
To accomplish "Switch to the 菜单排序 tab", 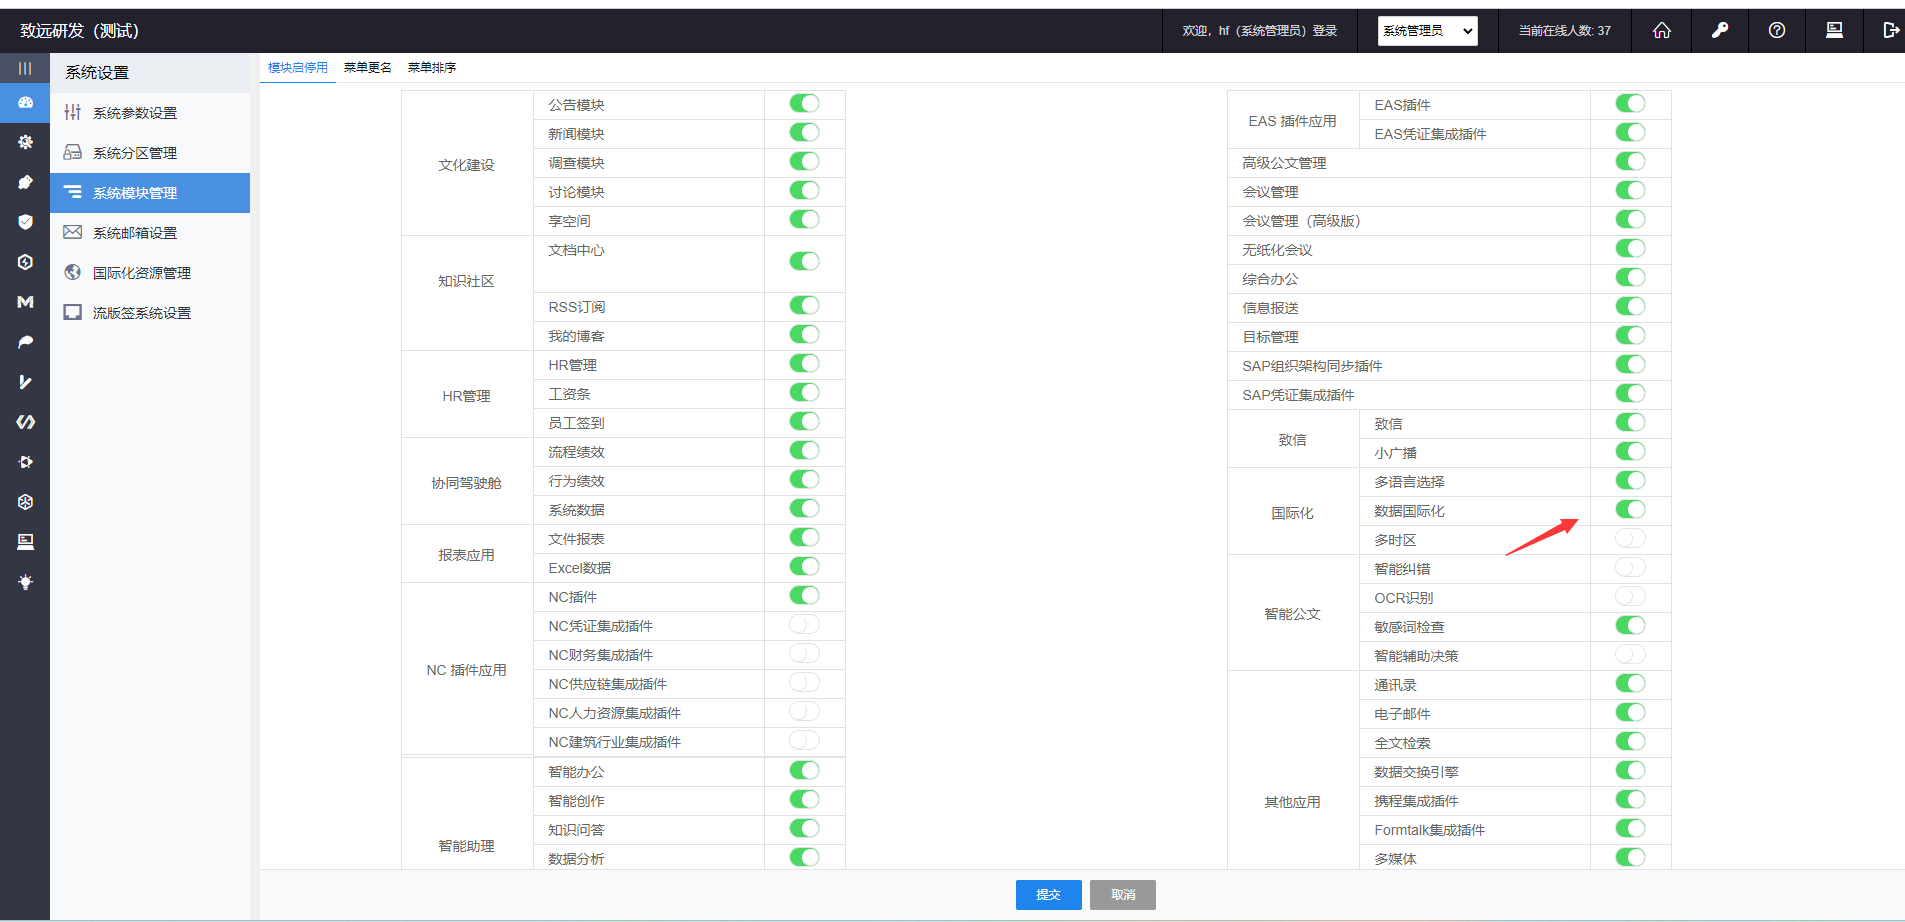I will point(431,68).
